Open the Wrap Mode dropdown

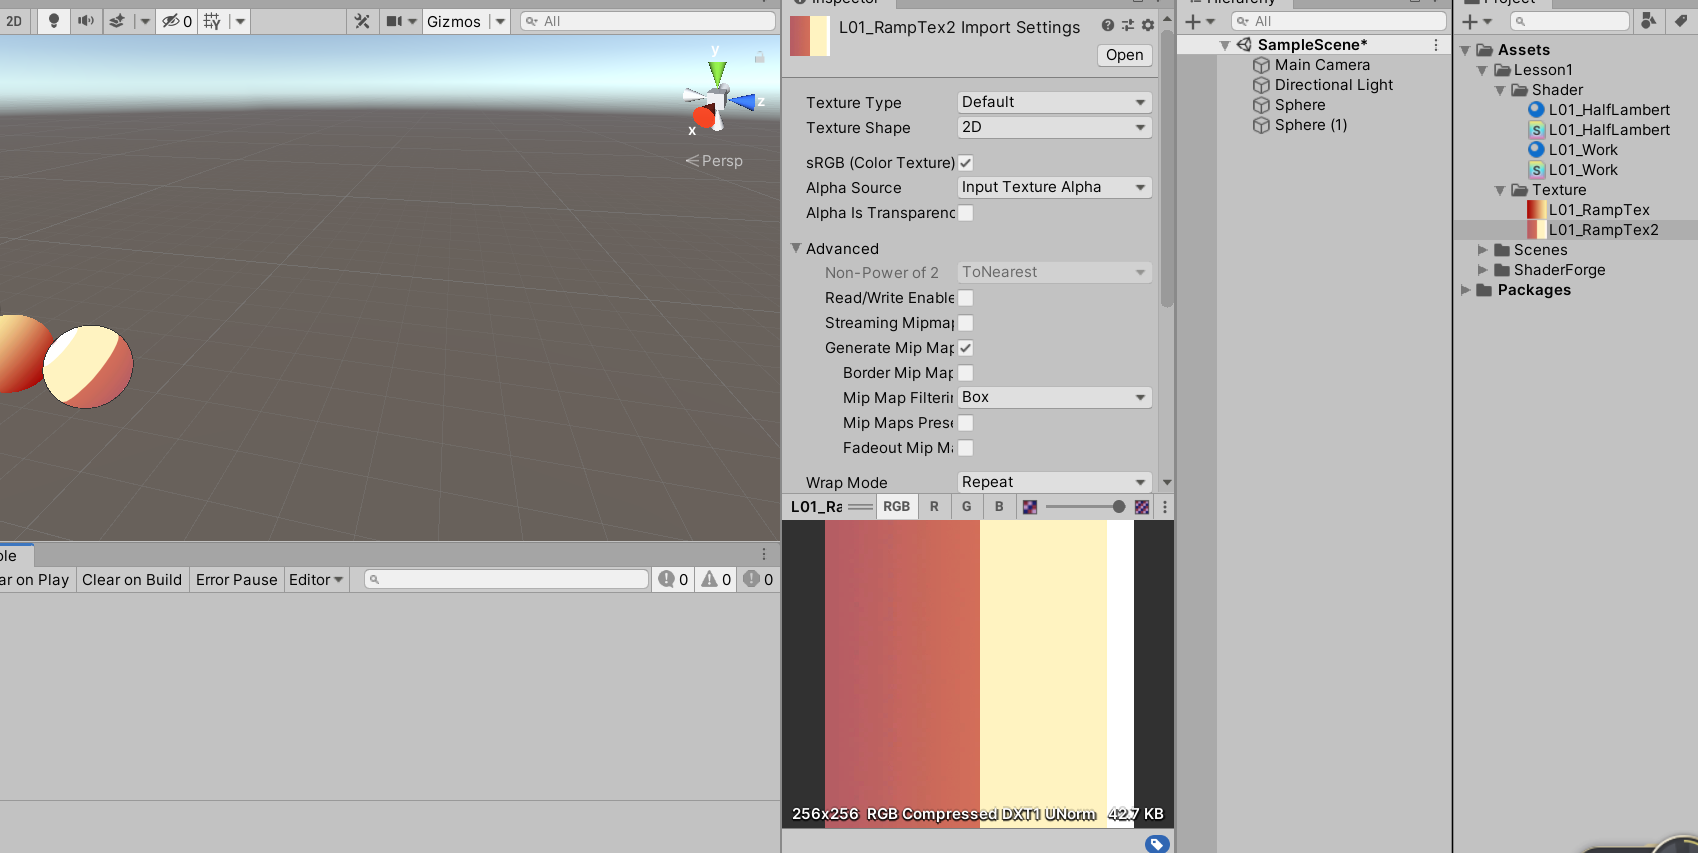point(1054,482)
